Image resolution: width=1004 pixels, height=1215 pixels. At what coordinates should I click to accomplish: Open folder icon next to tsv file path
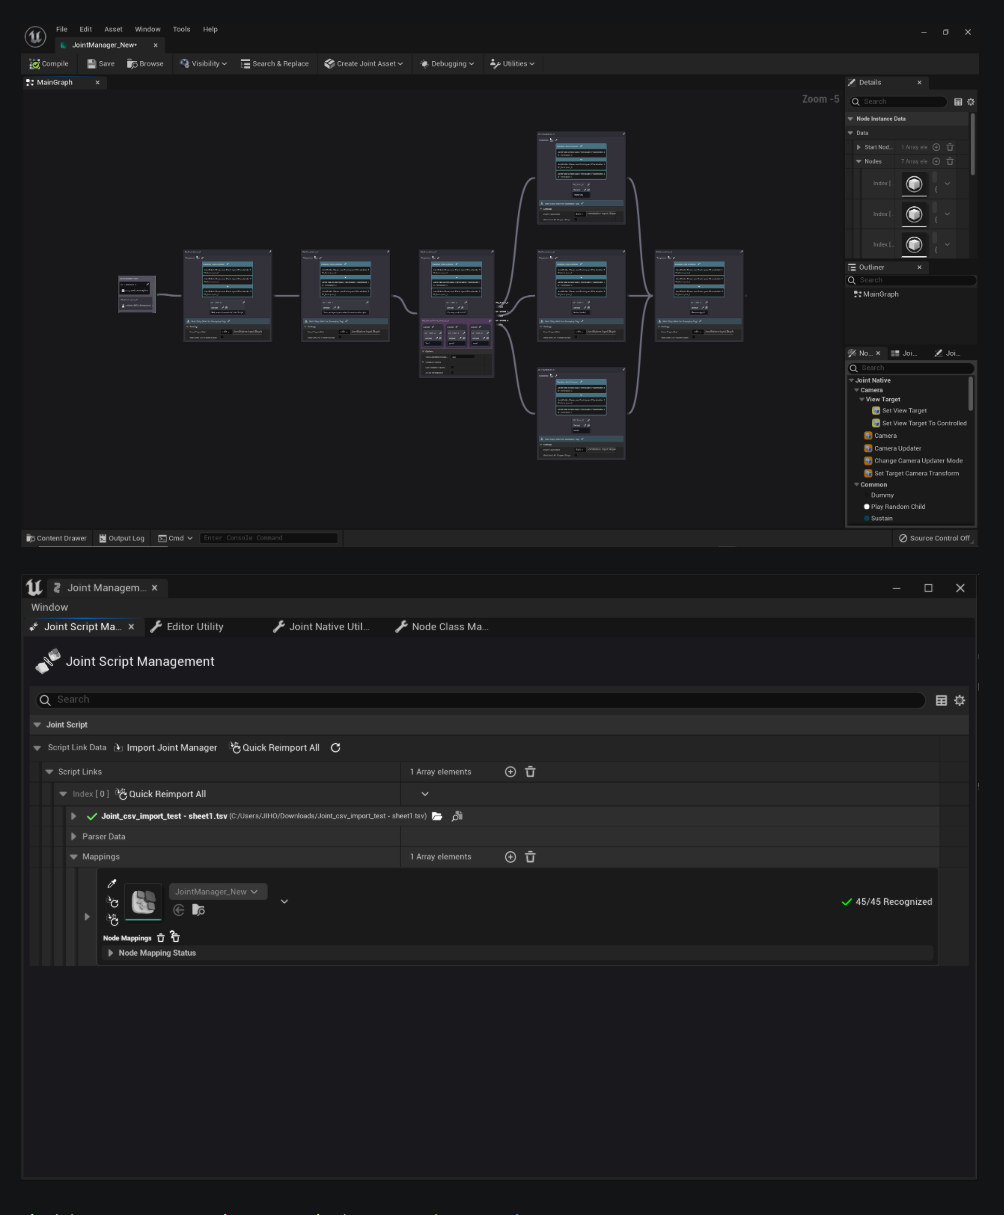coord(437,816)
